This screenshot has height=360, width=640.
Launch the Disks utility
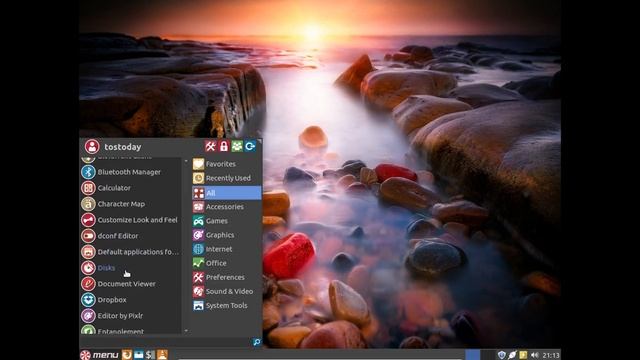[130, 268]
